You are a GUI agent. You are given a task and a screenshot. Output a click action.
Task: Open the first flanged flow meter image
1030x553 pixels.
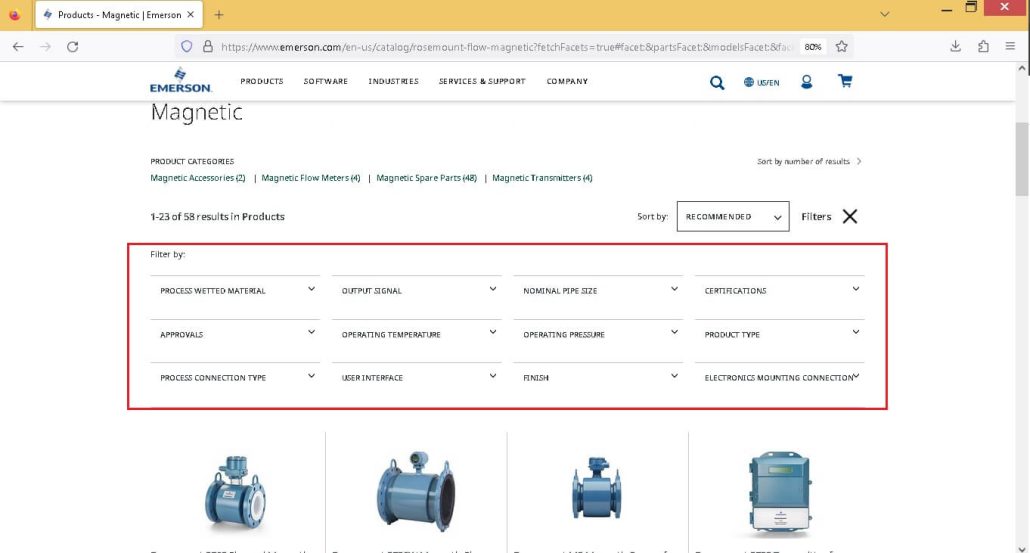pyautogui.click(x=235, y=493)
